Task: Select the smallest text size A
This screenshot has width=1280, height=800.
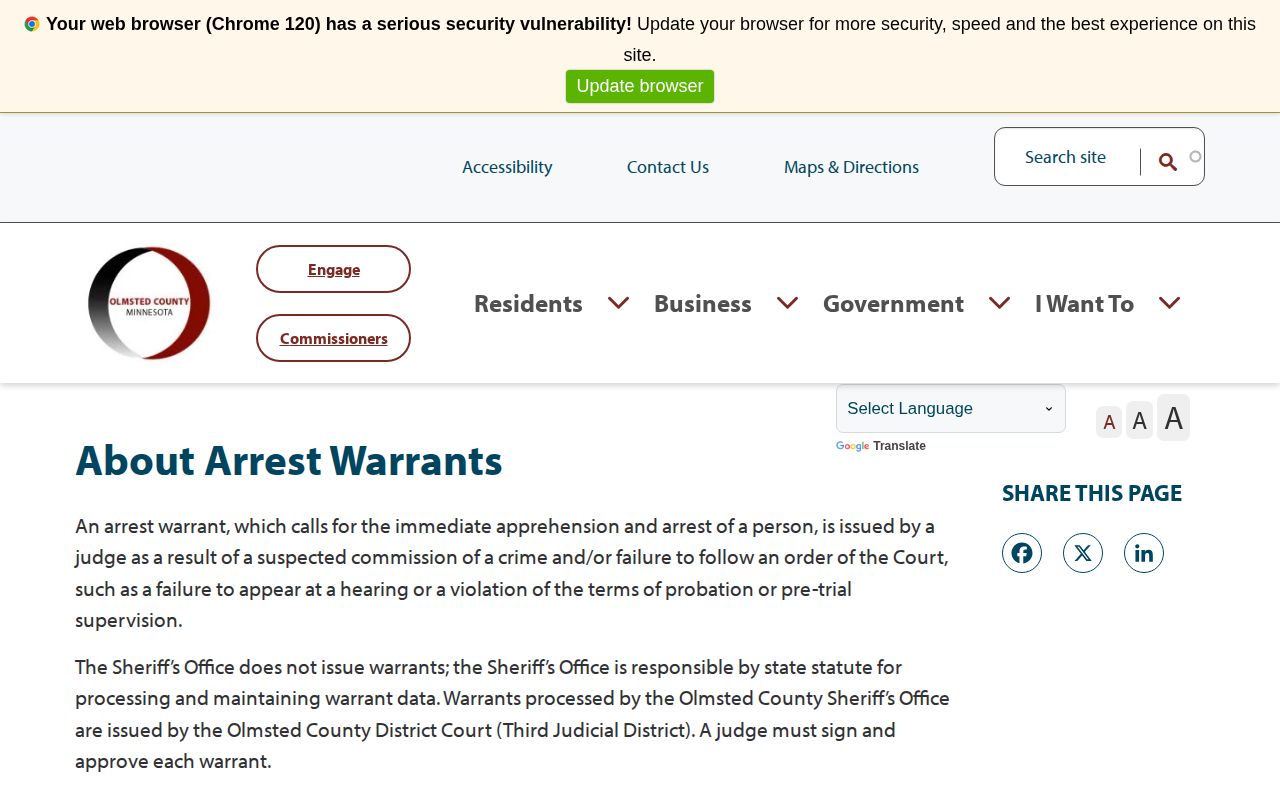Action: [x=1109, y=422]
